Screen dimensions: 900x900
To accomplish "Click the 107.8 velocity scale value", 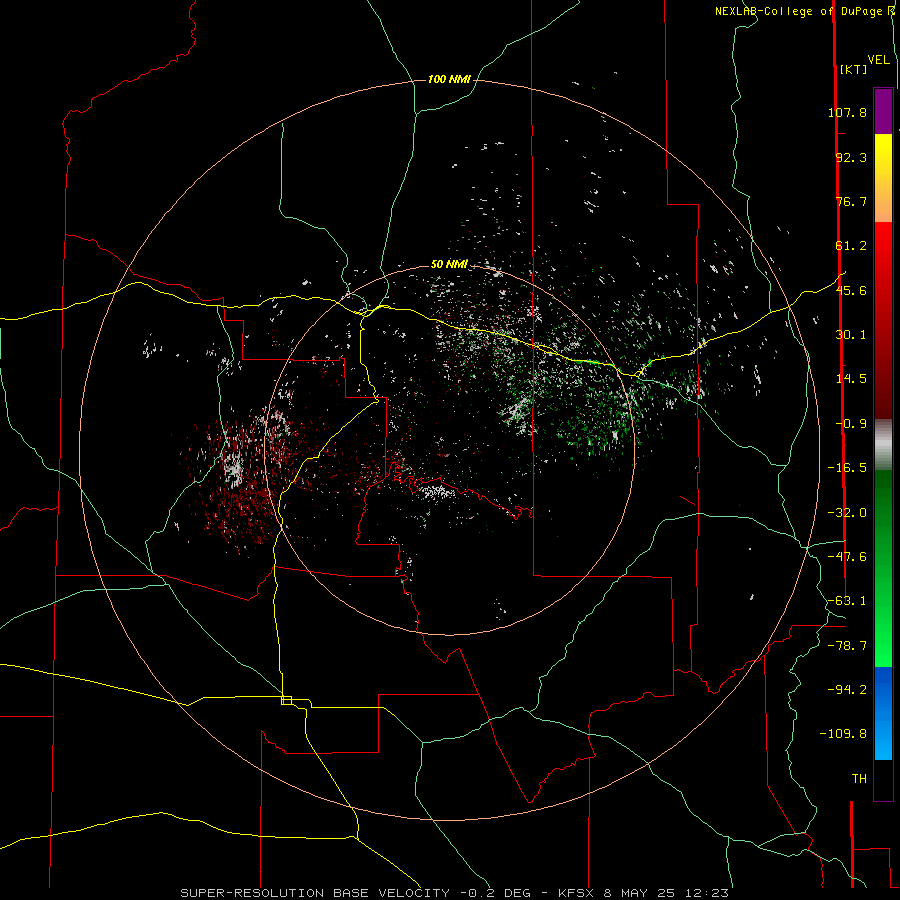I will click(x=847, y=112).
